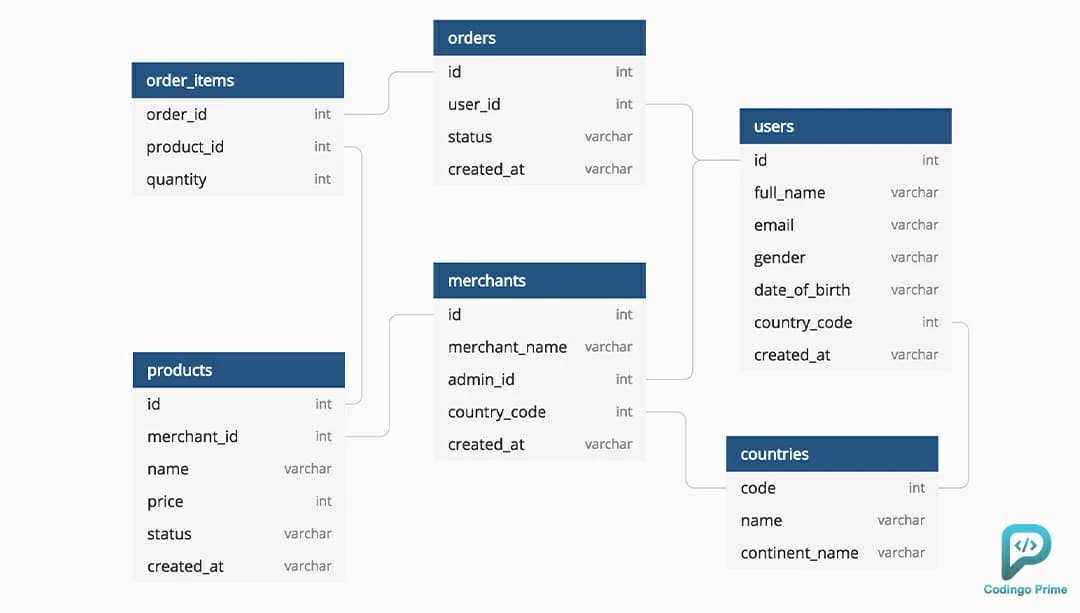The width and height of the screenshot is (1080, 613).
Task: Click the country_code field in users
Action: (x=845, y=322)
